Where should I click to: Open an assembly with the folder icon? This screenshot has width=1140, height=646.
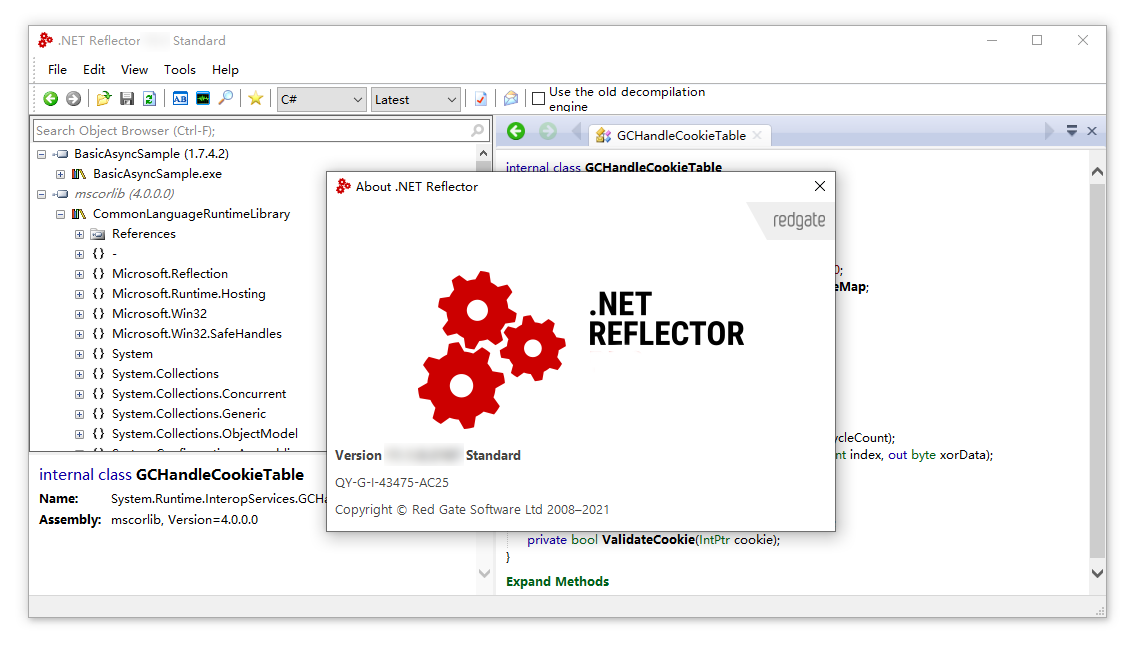pyautogui.click(x=104, y=99)
